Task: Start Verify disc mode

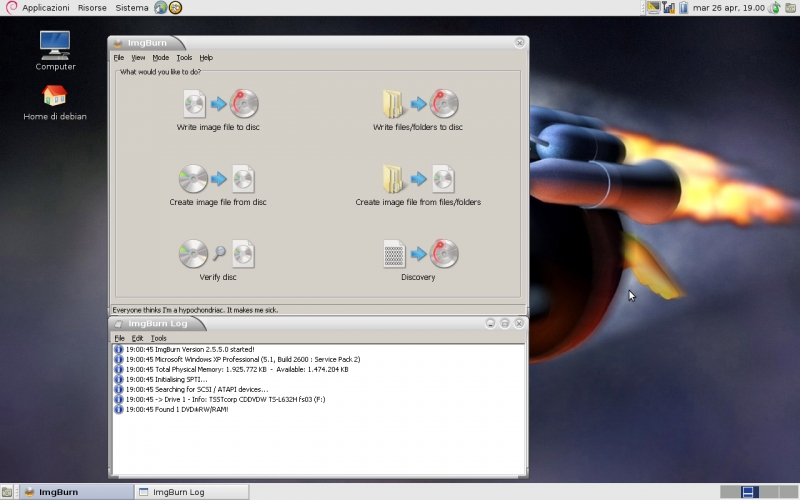Action: coord(218,260)
